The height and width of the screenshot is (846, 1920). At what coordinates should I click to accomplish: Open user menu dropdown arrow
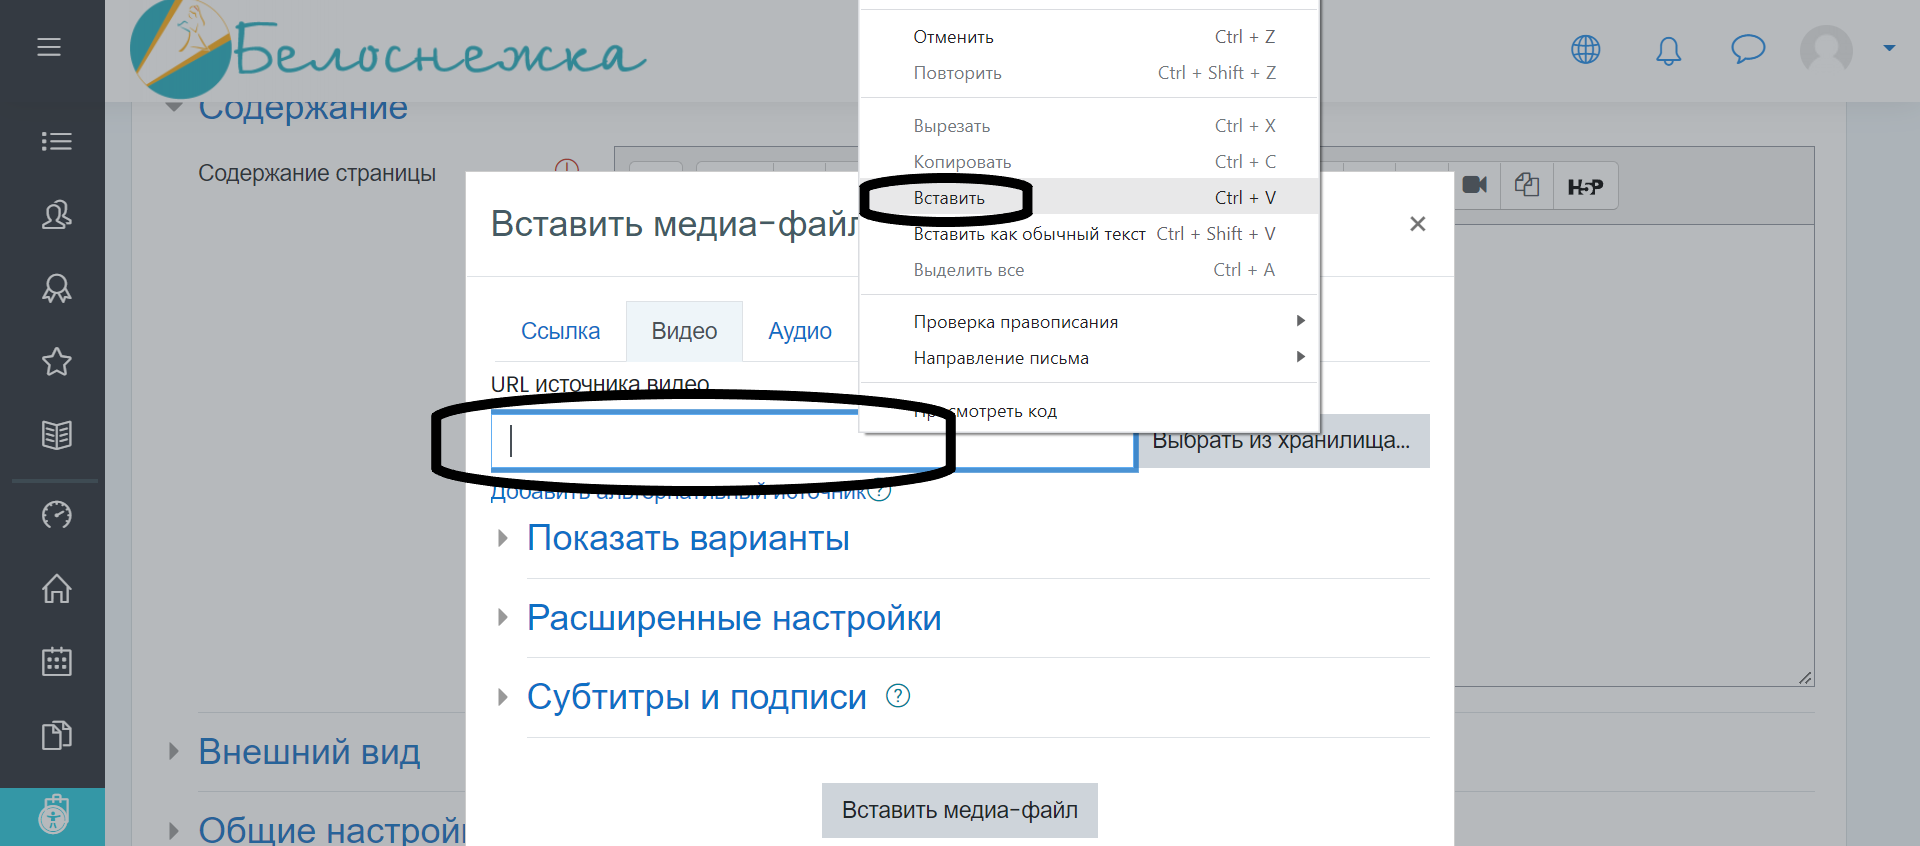pyautogui.click(x=1889, y=48)
